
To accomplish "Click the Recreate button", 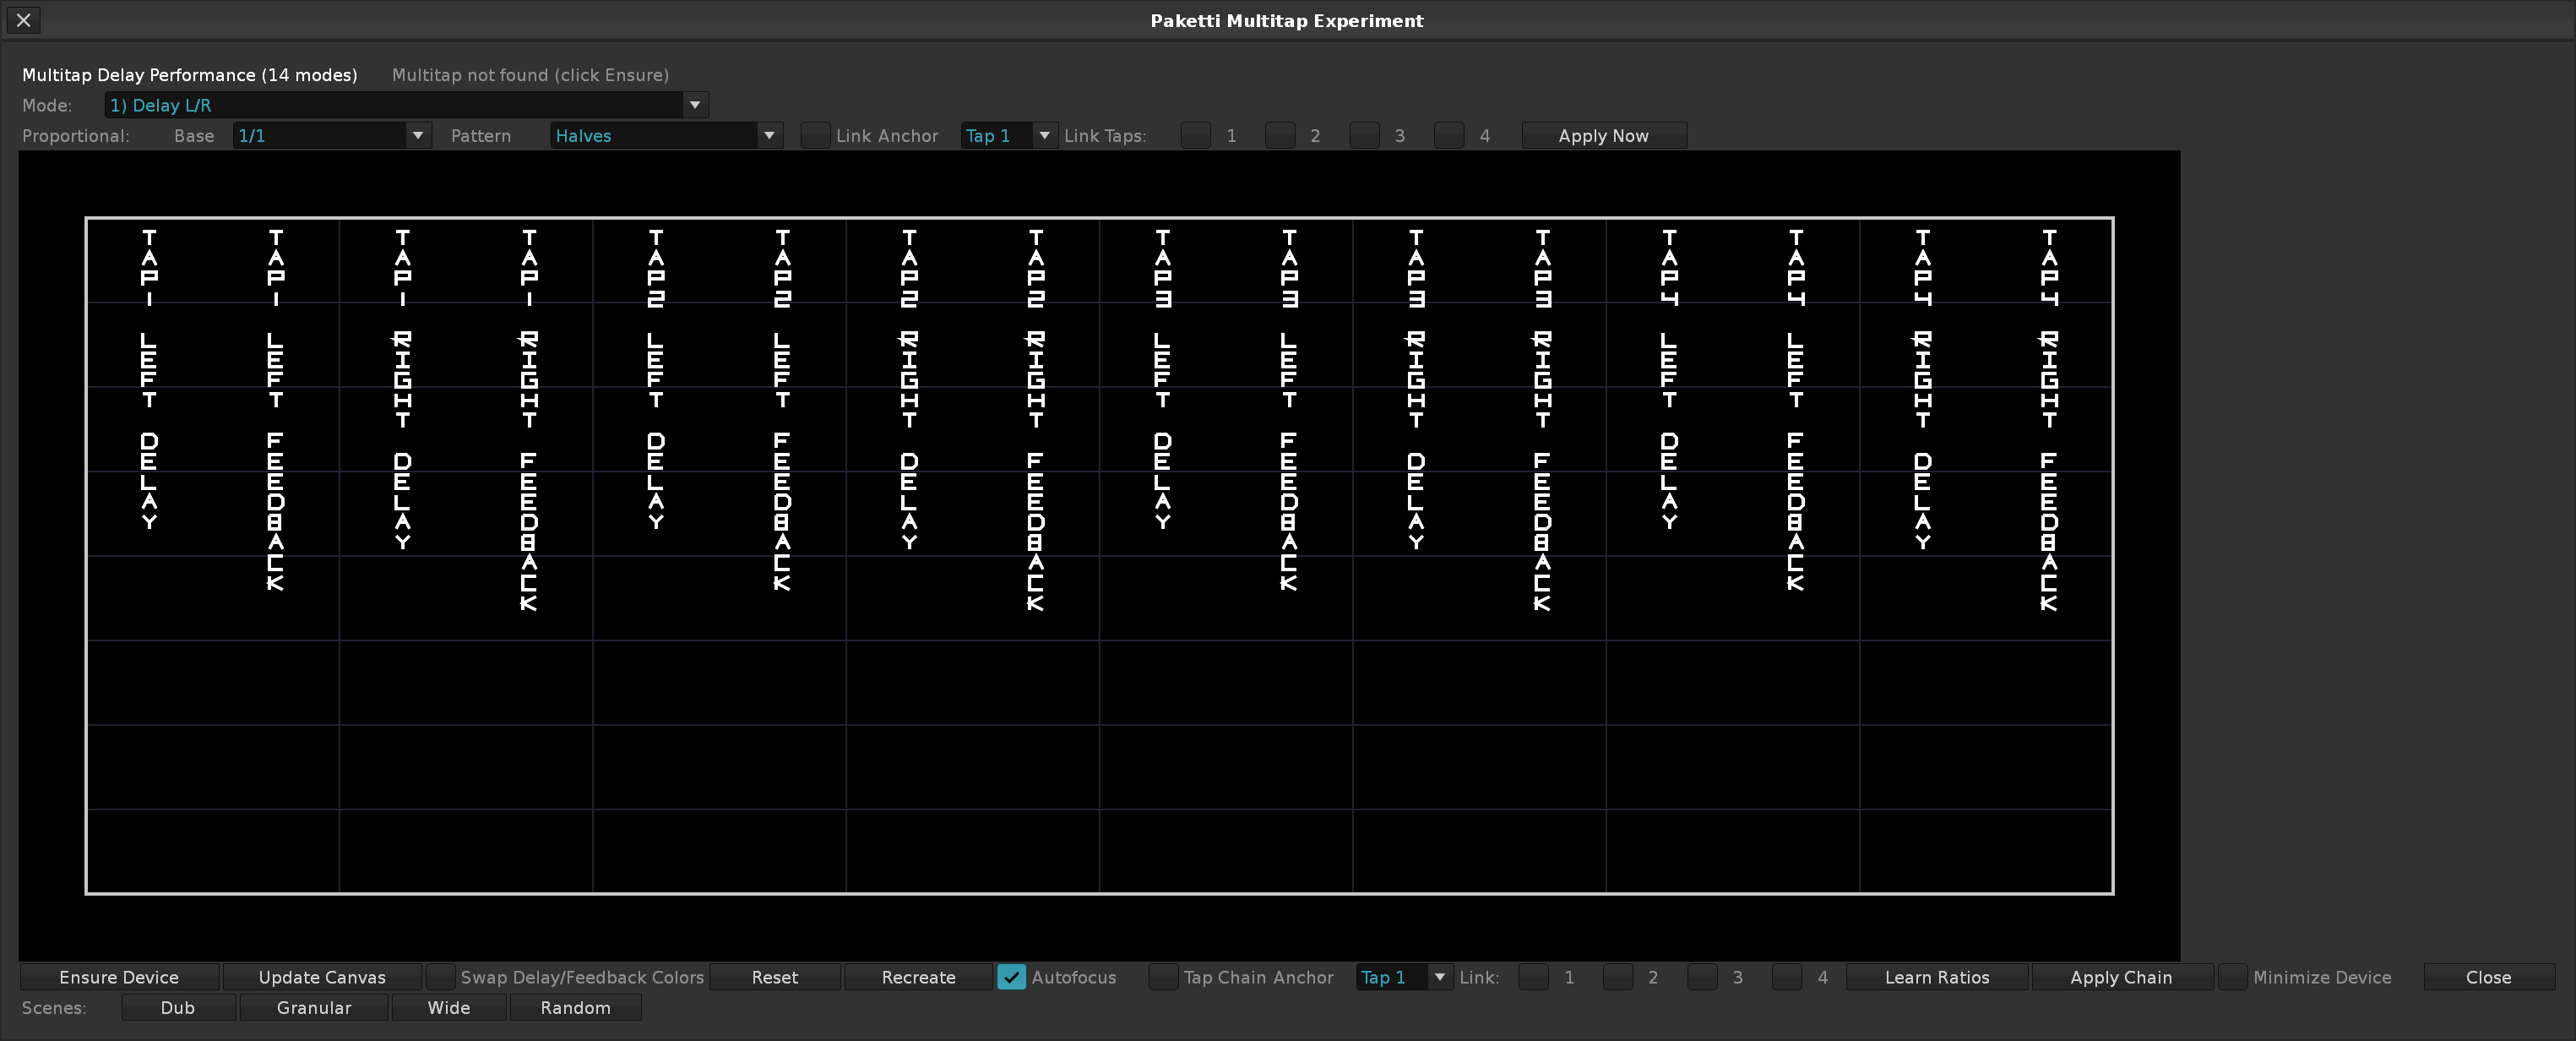I will pyautogui.click(x=918, y=977).
